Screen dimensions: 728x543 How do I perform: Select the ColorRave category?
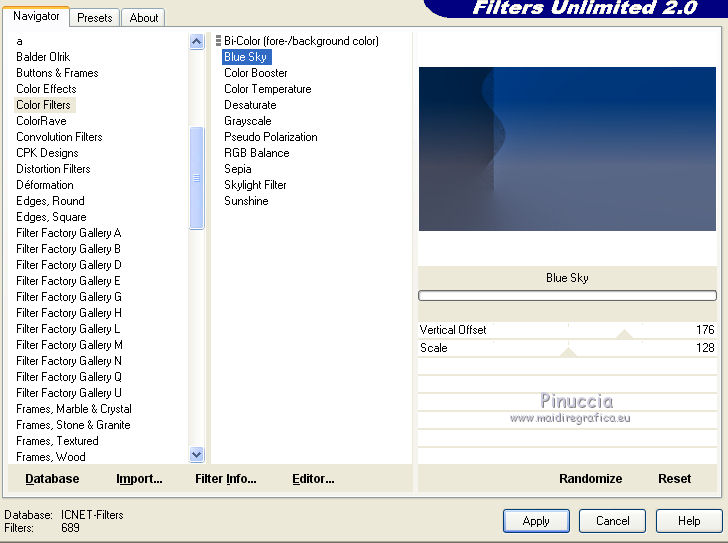click(41, 121)
